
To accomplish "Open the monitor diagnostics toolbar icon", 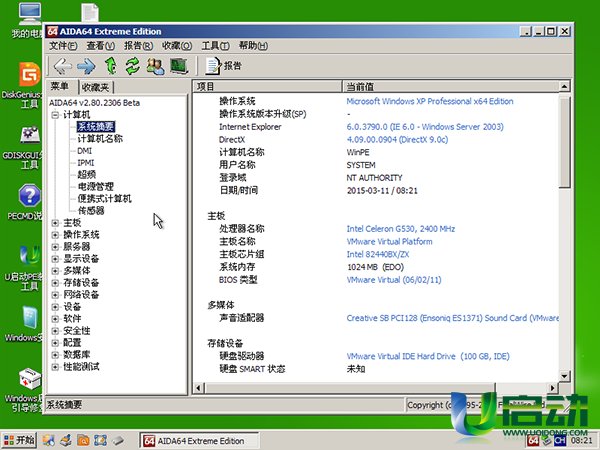I will click(x=179, y=66).
